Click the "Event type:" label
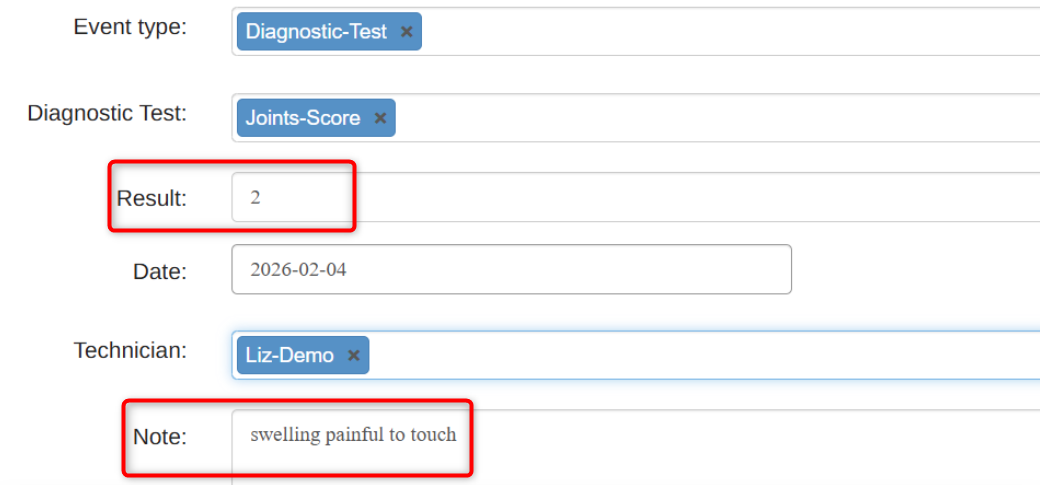The height and width of the screenshot is (485, 1040). click(130, 27)
